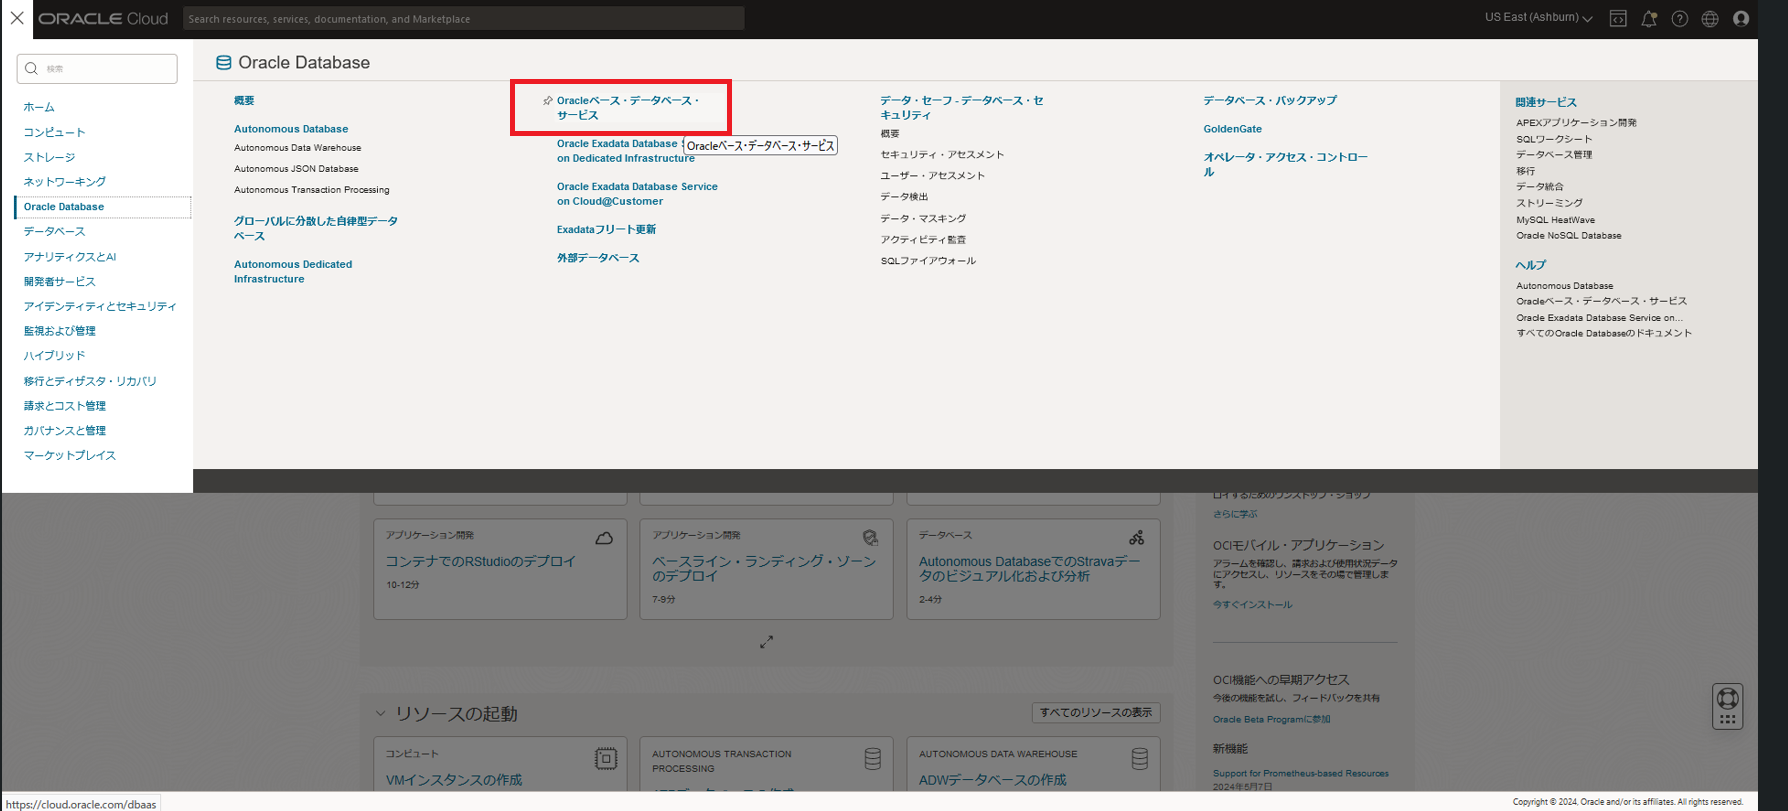Click すべてのリソースの表示 button
The width and height of the screenshot is (1788, 811).
(x=1096, y=713)
